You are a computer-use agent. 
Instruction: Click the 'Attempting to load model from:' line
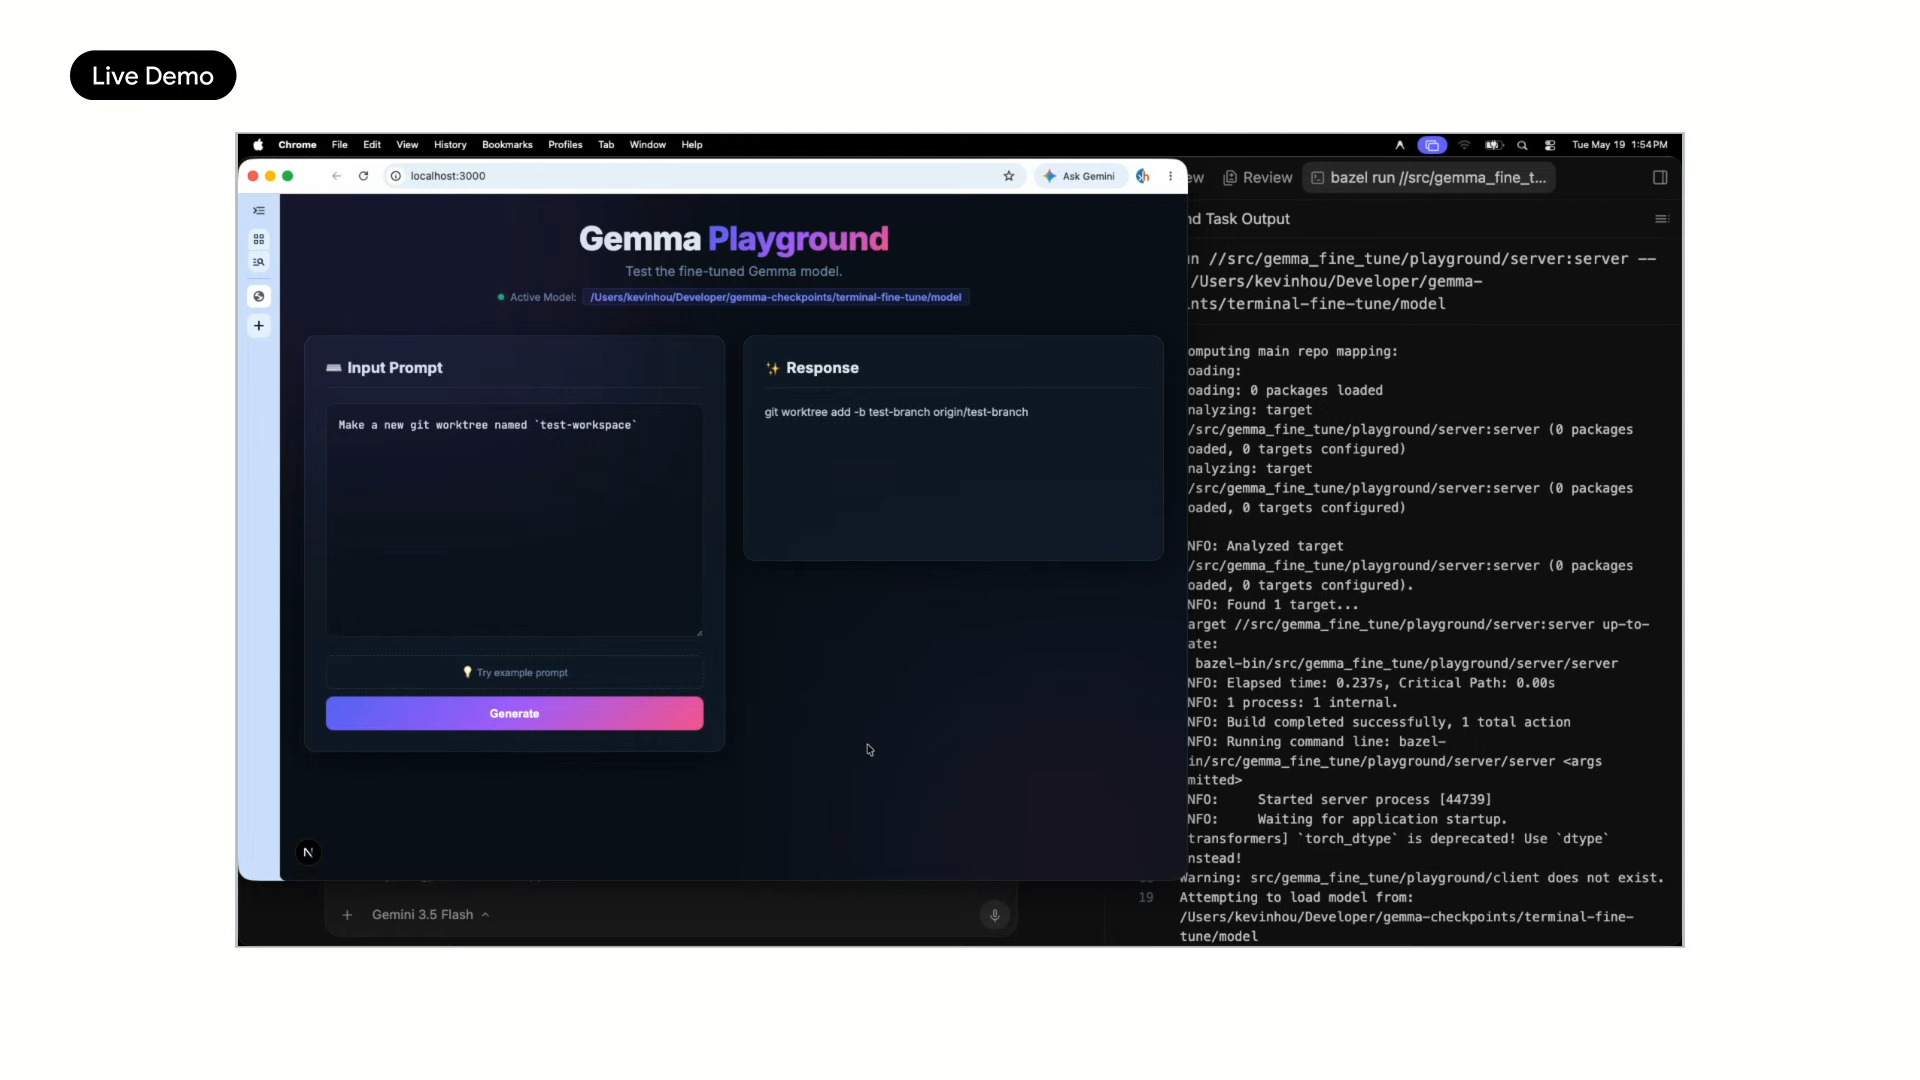[x=1296, y=897]
